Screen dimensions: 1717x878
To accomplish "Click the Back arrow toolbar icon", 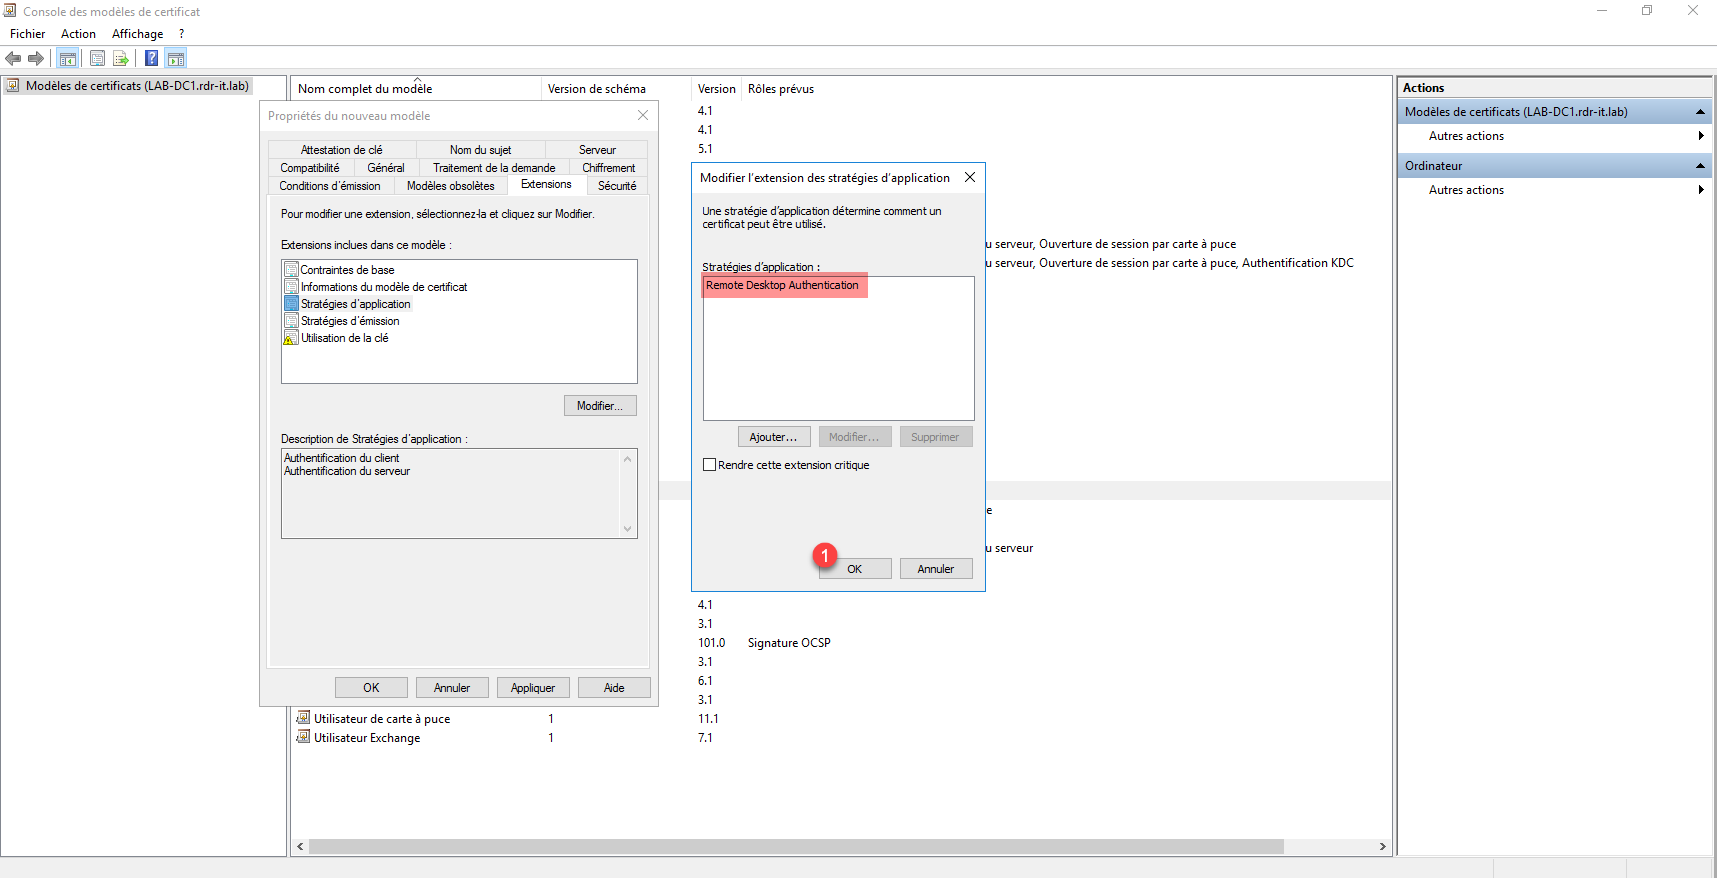I will coord(13,59).
